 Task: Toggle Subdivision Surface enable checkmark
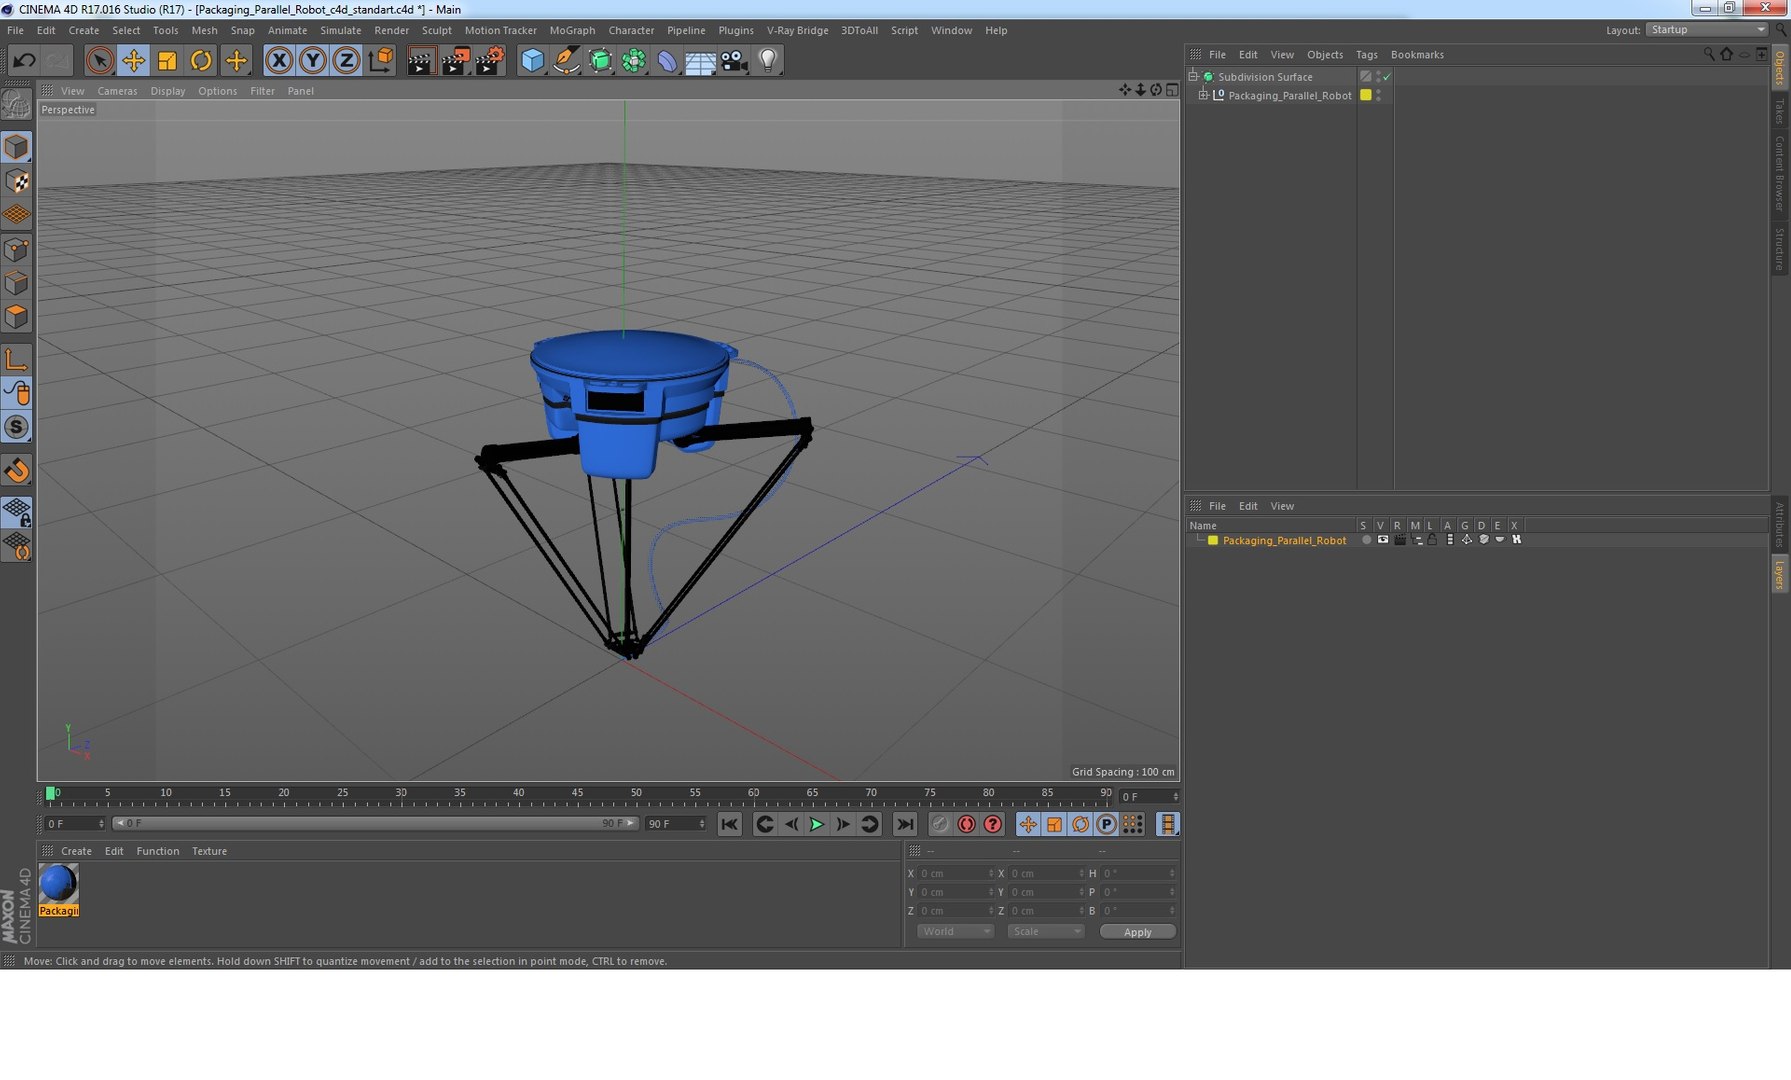(x=1386, y=77)
